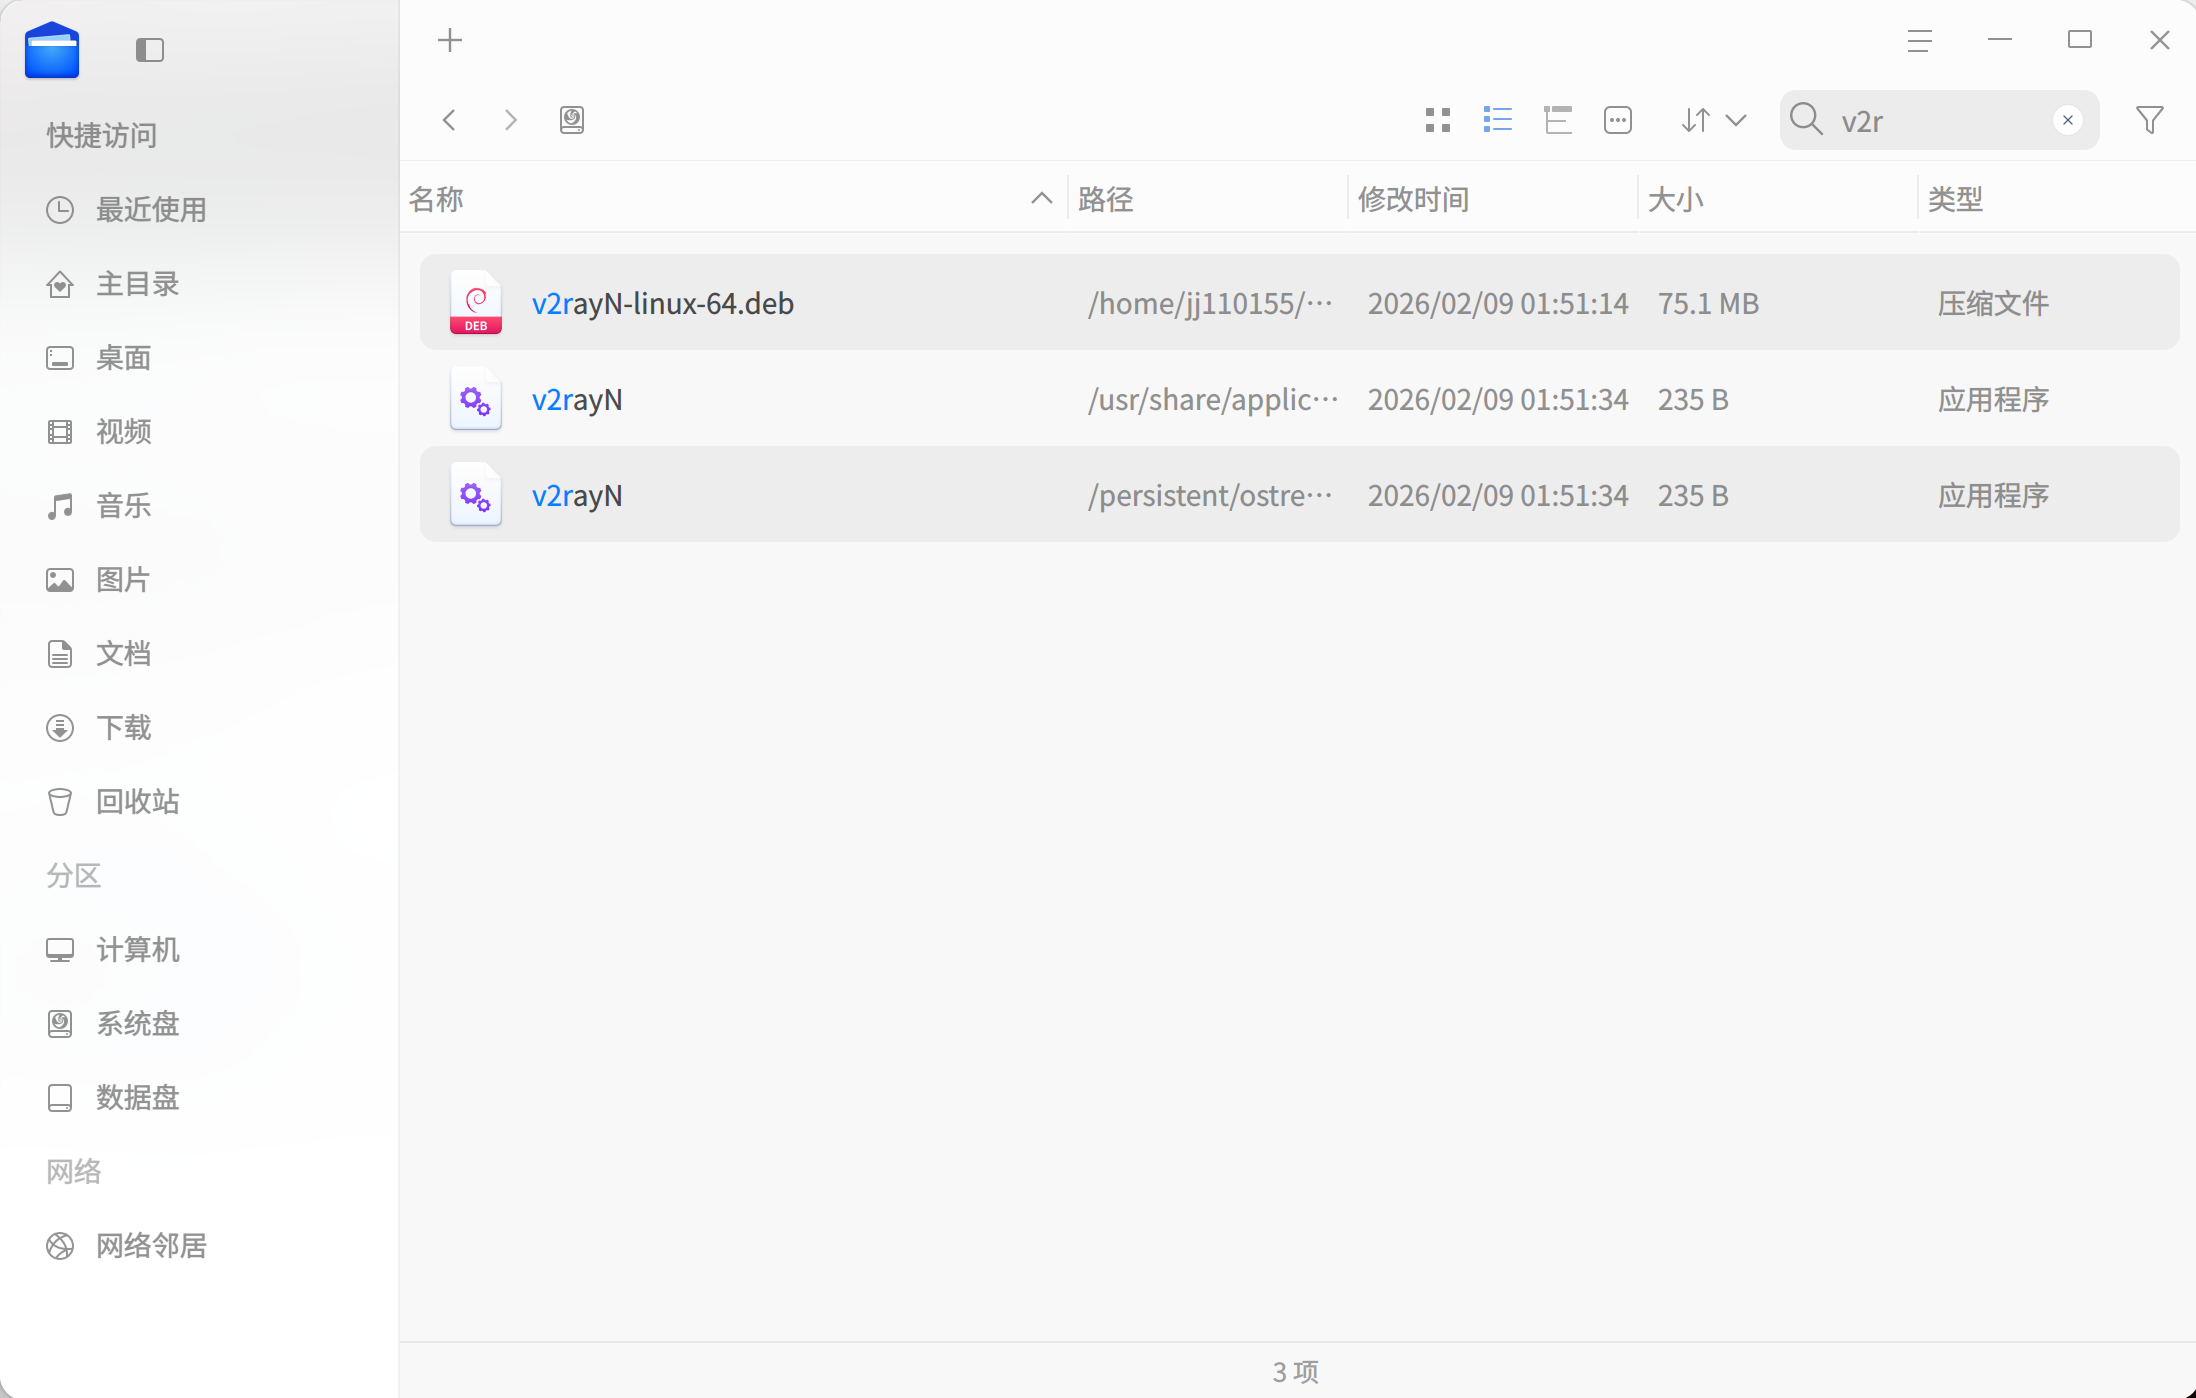Go forward with the right arrow
The height and width of the screenshot is (1398, 2196).
coord(510,120)
